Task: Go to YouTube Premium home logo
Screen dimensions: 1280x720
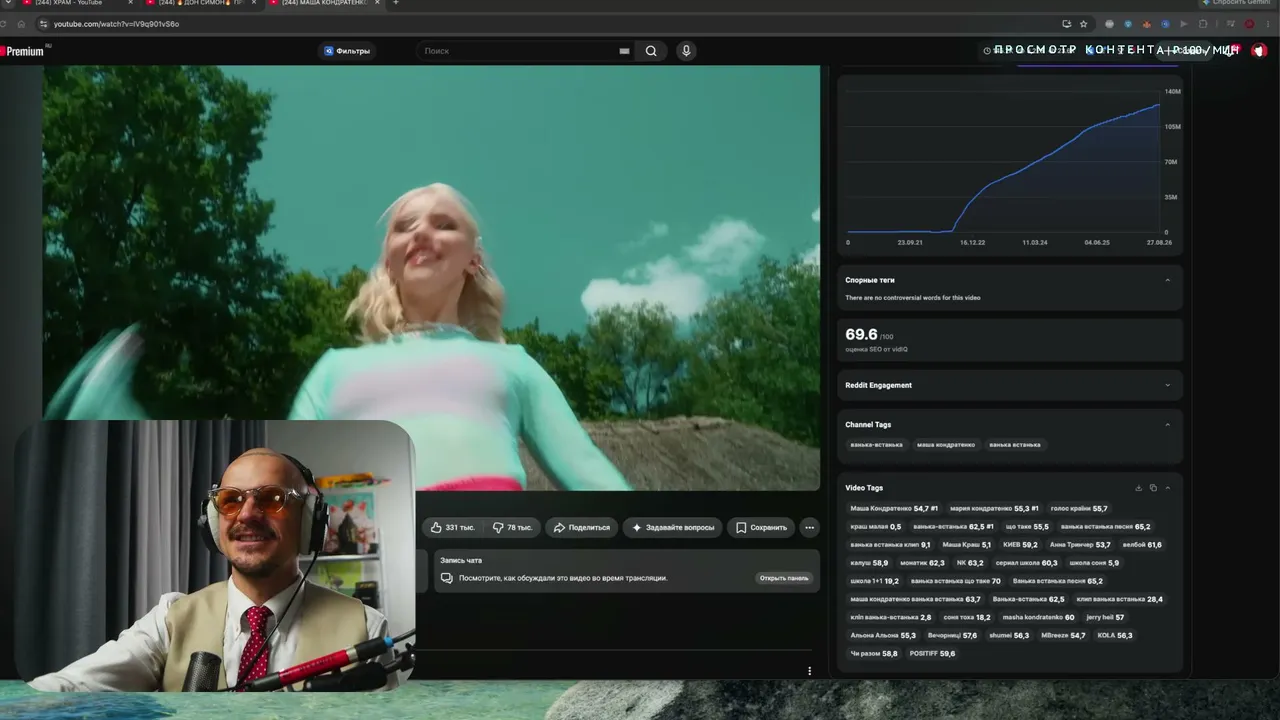Action: click(24, 51)
